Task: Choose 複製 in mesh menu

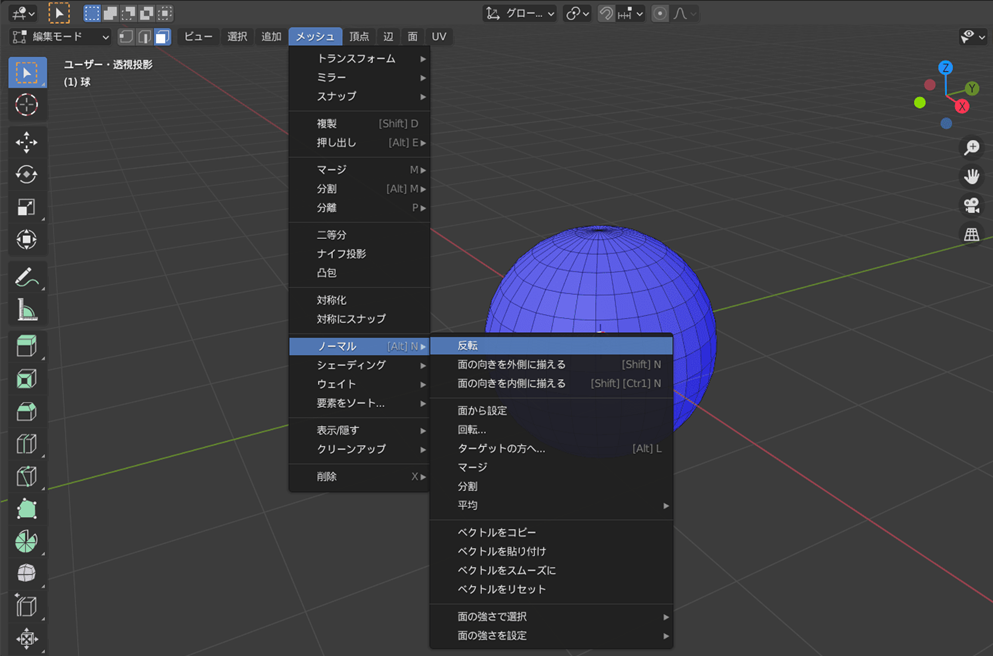Action: tap(359, 123)
